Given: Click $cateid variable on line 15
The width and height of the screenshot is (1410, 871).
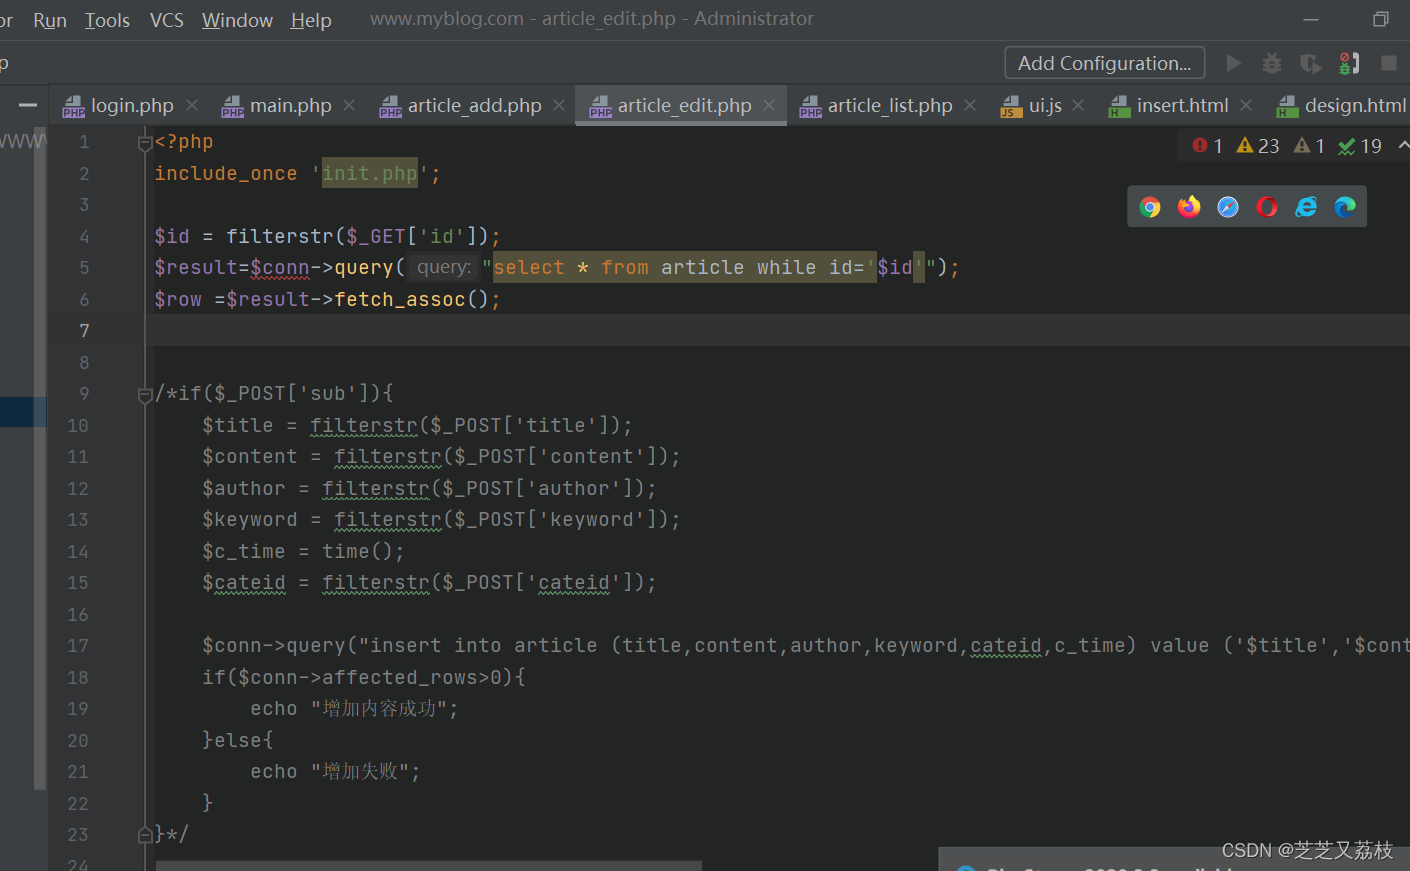Looking at the screenshot, I should (x=244, y=582).
